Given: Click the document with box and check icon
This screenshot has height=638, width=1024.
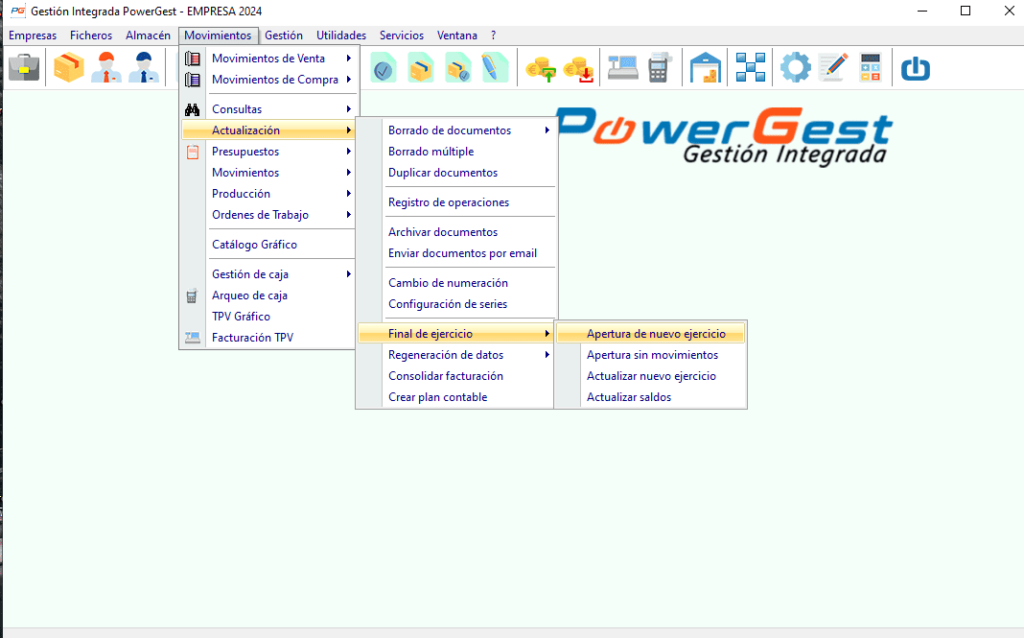Looking at the screenshot, I should point(458,67).
